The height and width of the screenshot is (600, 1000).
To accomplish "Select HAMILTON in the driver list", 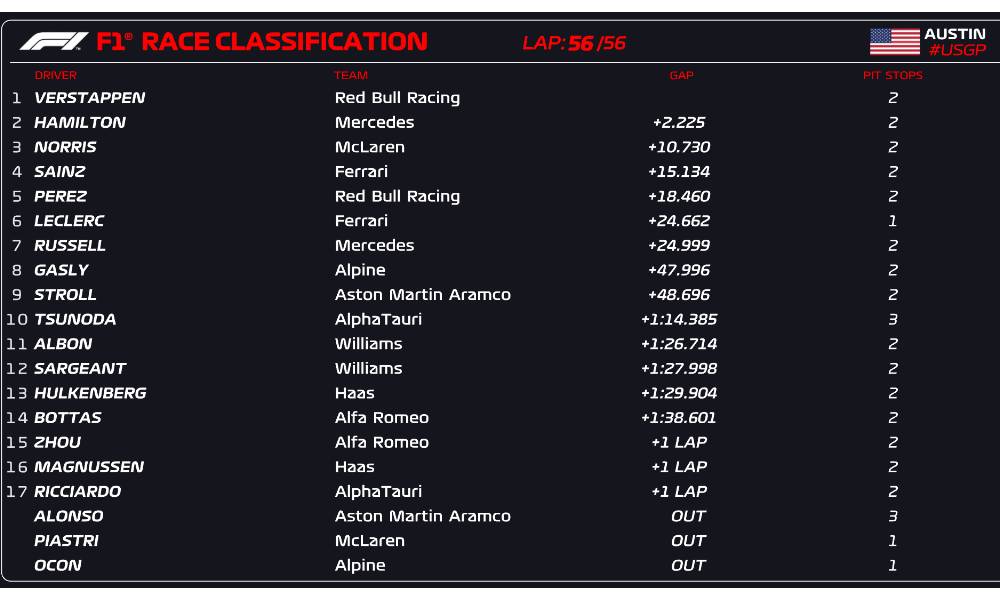I will [x=80, y=122].
